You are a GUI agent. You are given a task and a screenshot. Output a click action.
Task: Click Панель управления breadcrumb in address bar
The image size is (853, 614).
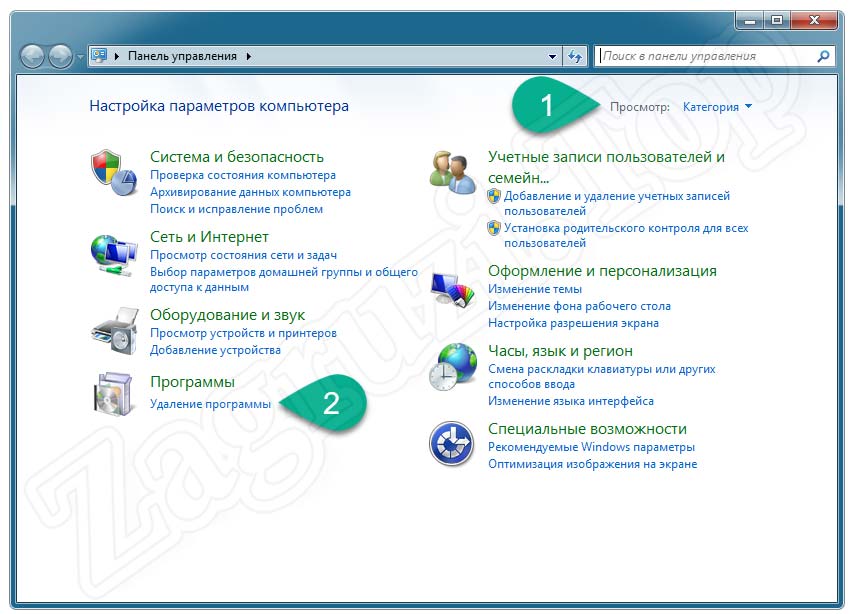tap(182, 56)
